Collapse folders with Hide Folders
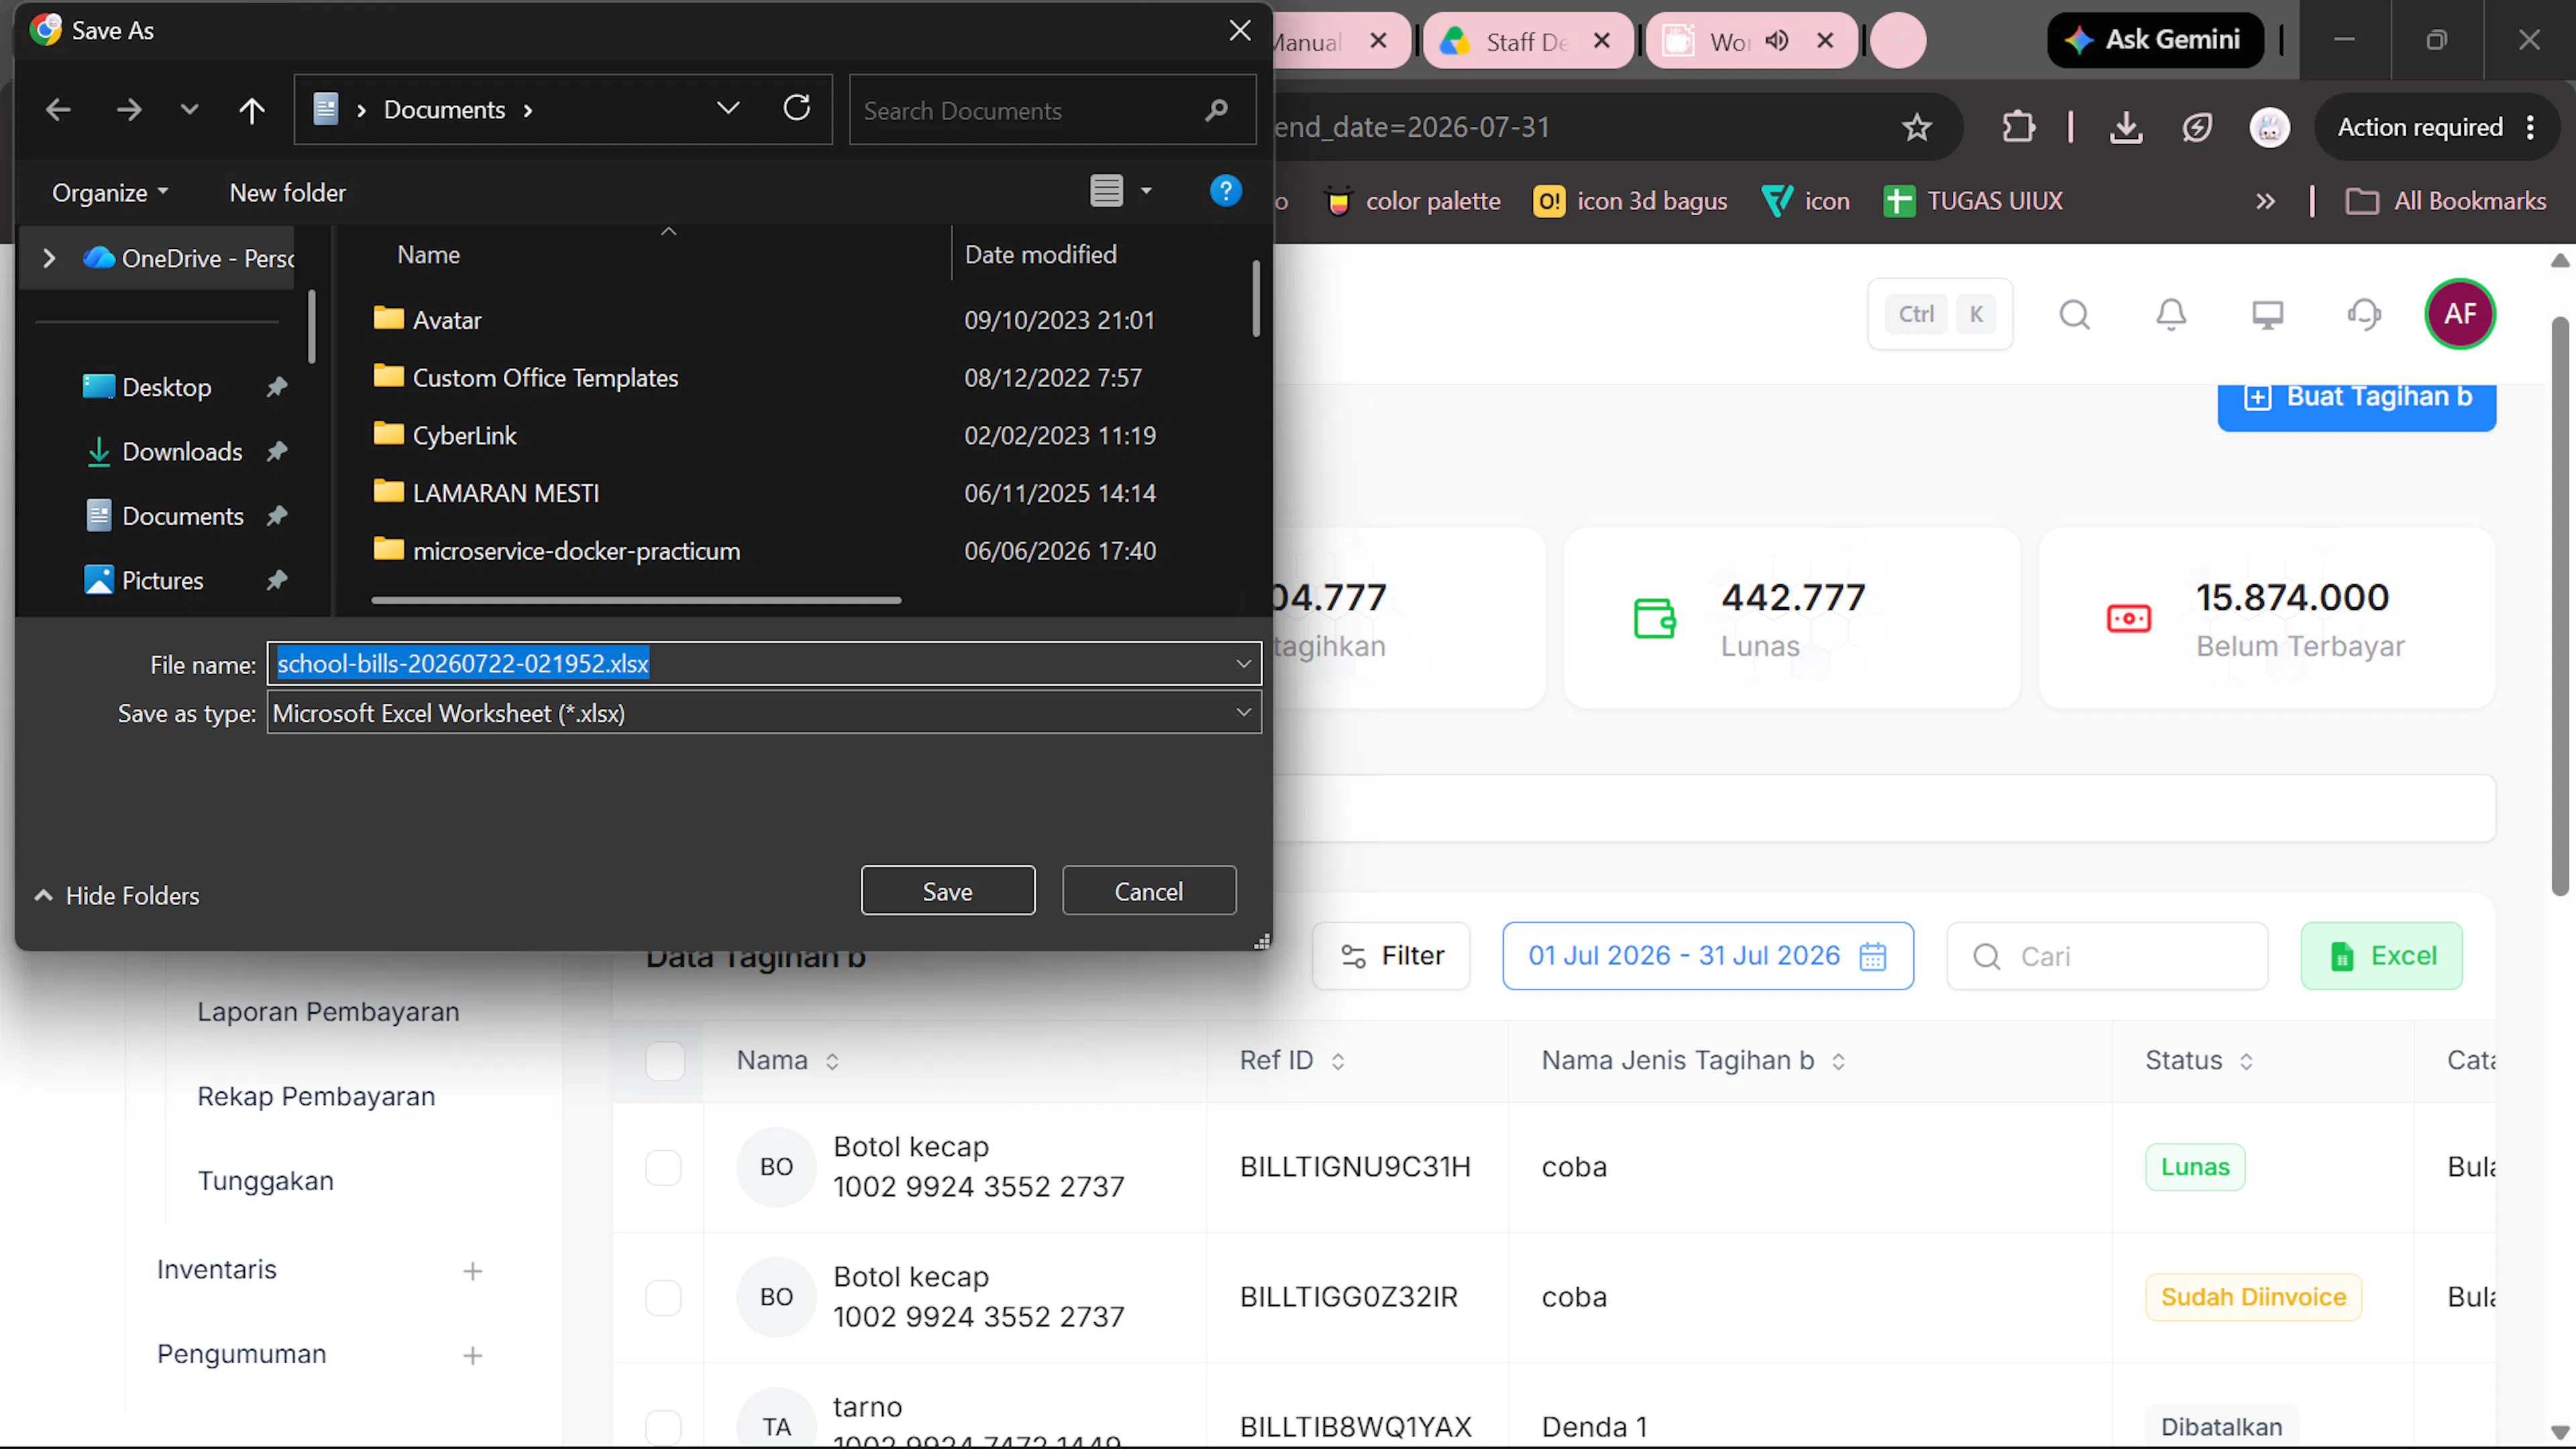Image resolution: width=2576 pixels, height=1449 pixels. 117,895
